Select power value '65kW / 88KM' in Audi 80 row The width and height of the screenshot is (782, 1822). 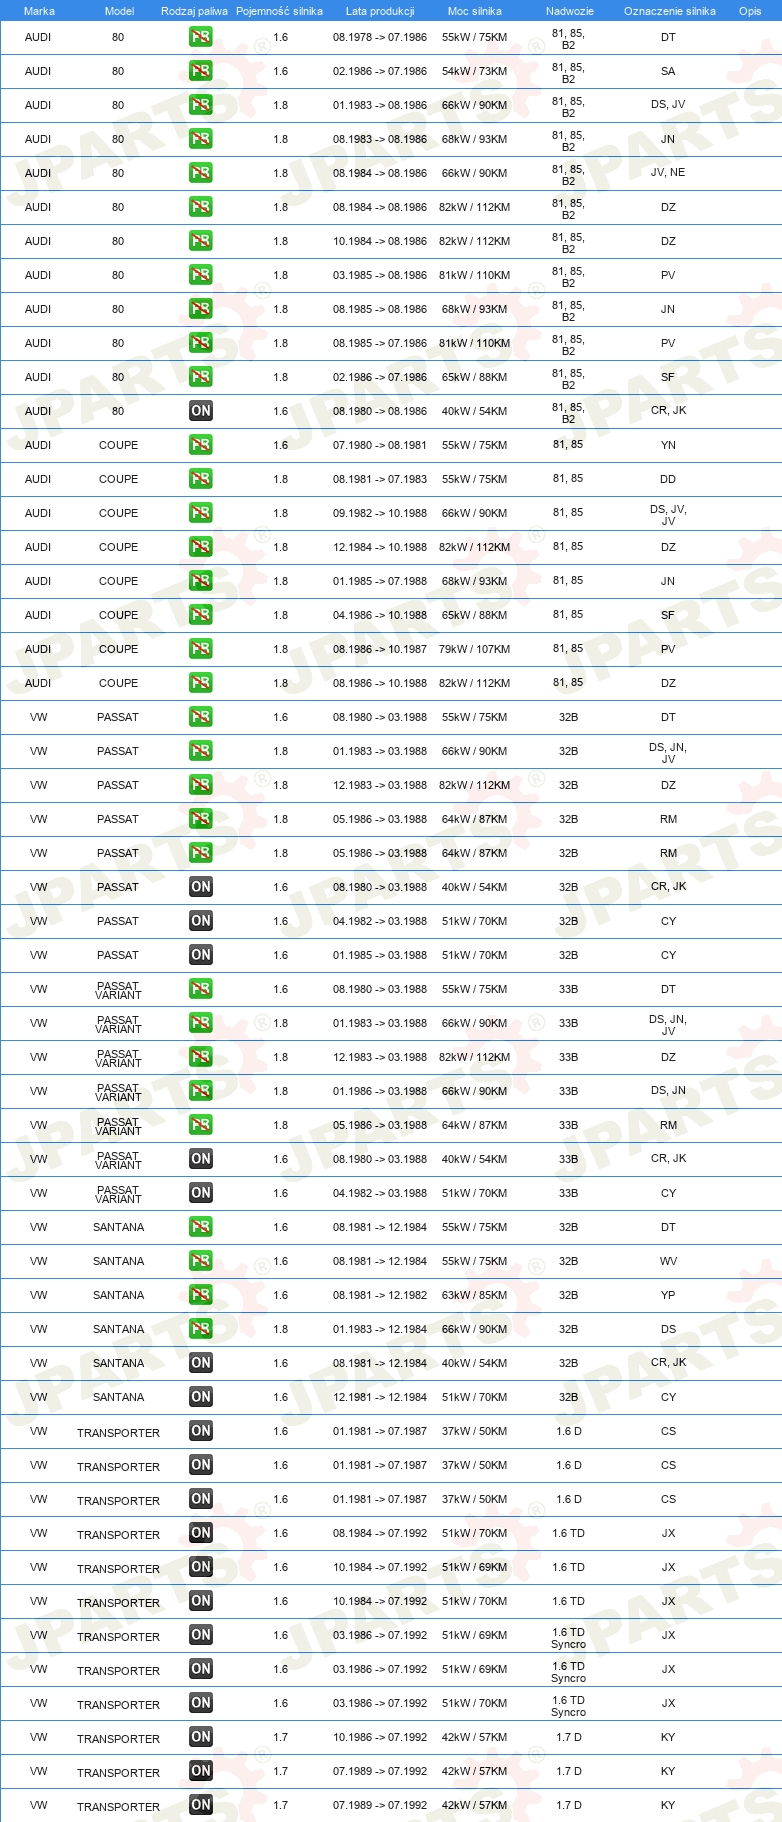[x=475, y=377]
